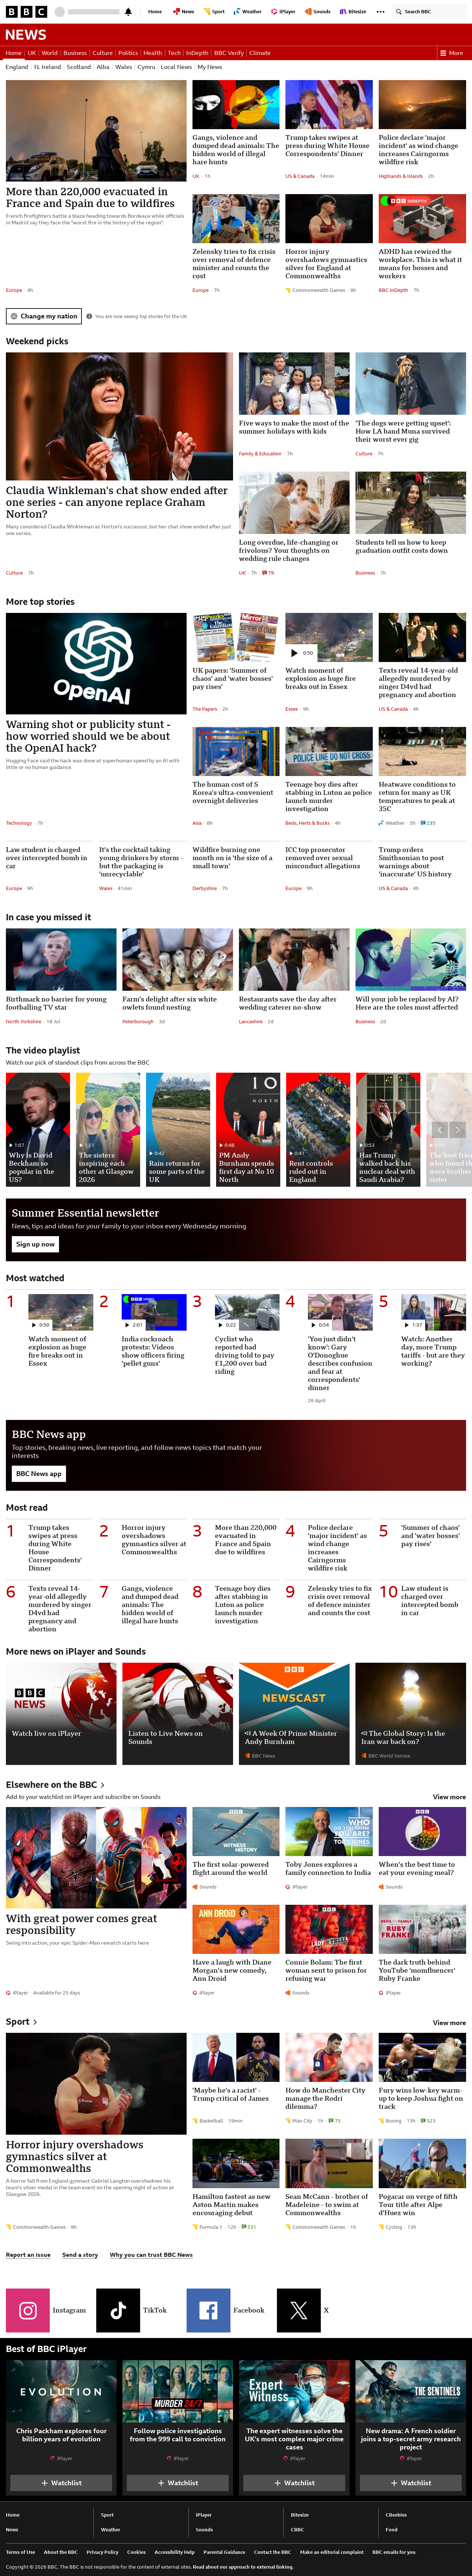The image size is (472, 2576).
Task: Click View more next to Sport section
Action: click(x=449, y=2022)
